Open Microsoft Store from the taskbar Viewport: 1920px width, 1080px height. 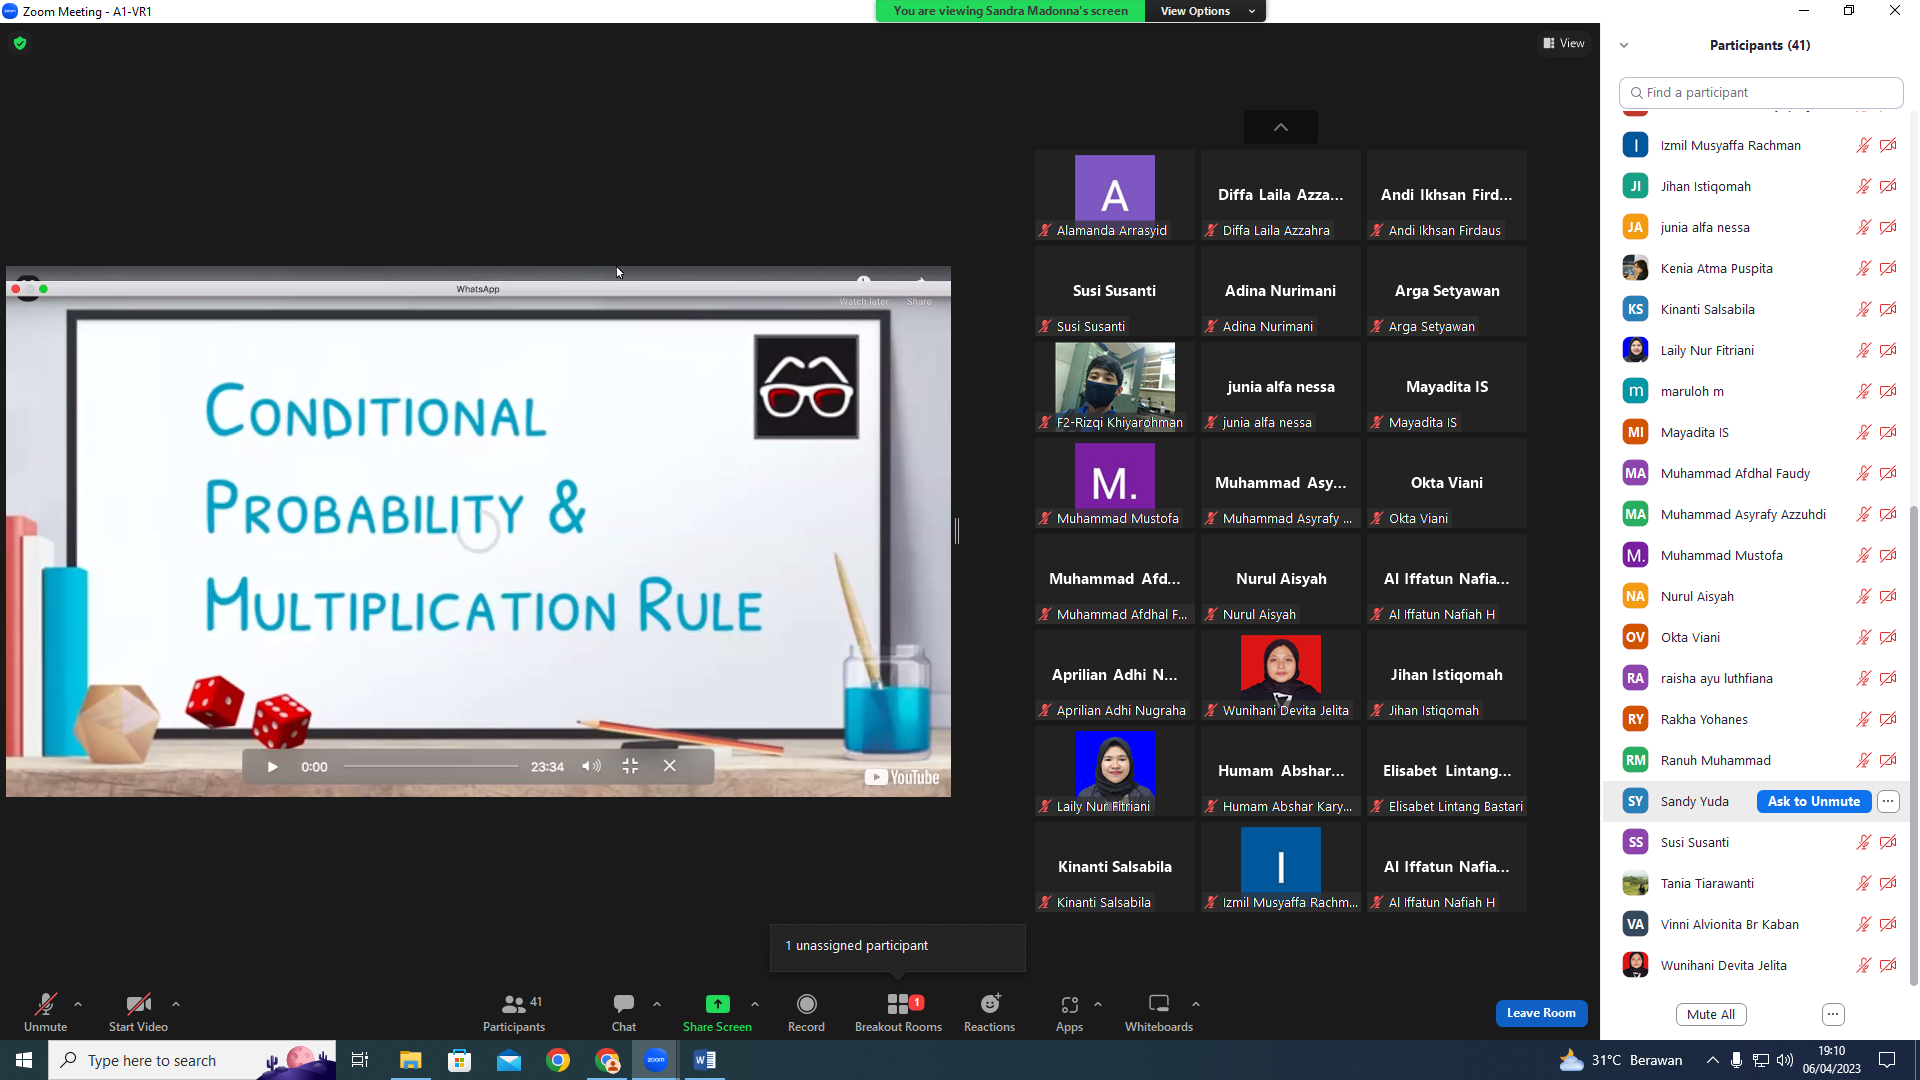tap(460, 1060)
